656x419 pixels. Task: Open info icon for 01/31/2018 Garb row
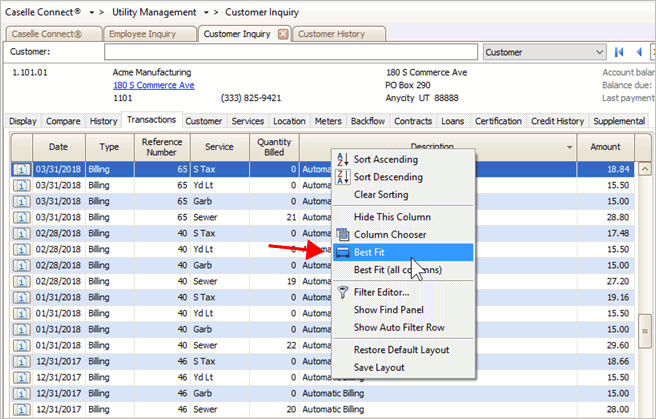[21, 330]
